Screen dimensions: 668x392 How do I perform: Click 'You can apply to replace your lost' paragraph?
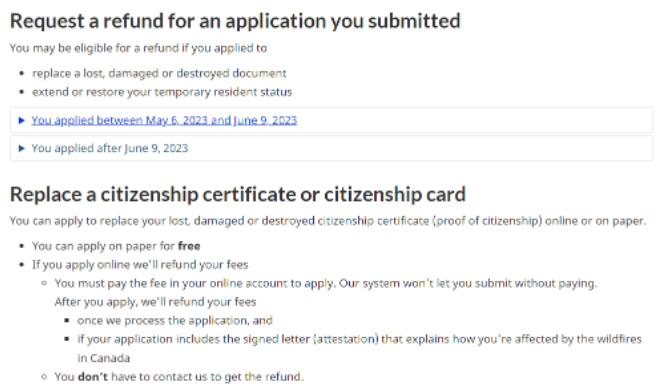click(328, 221)
